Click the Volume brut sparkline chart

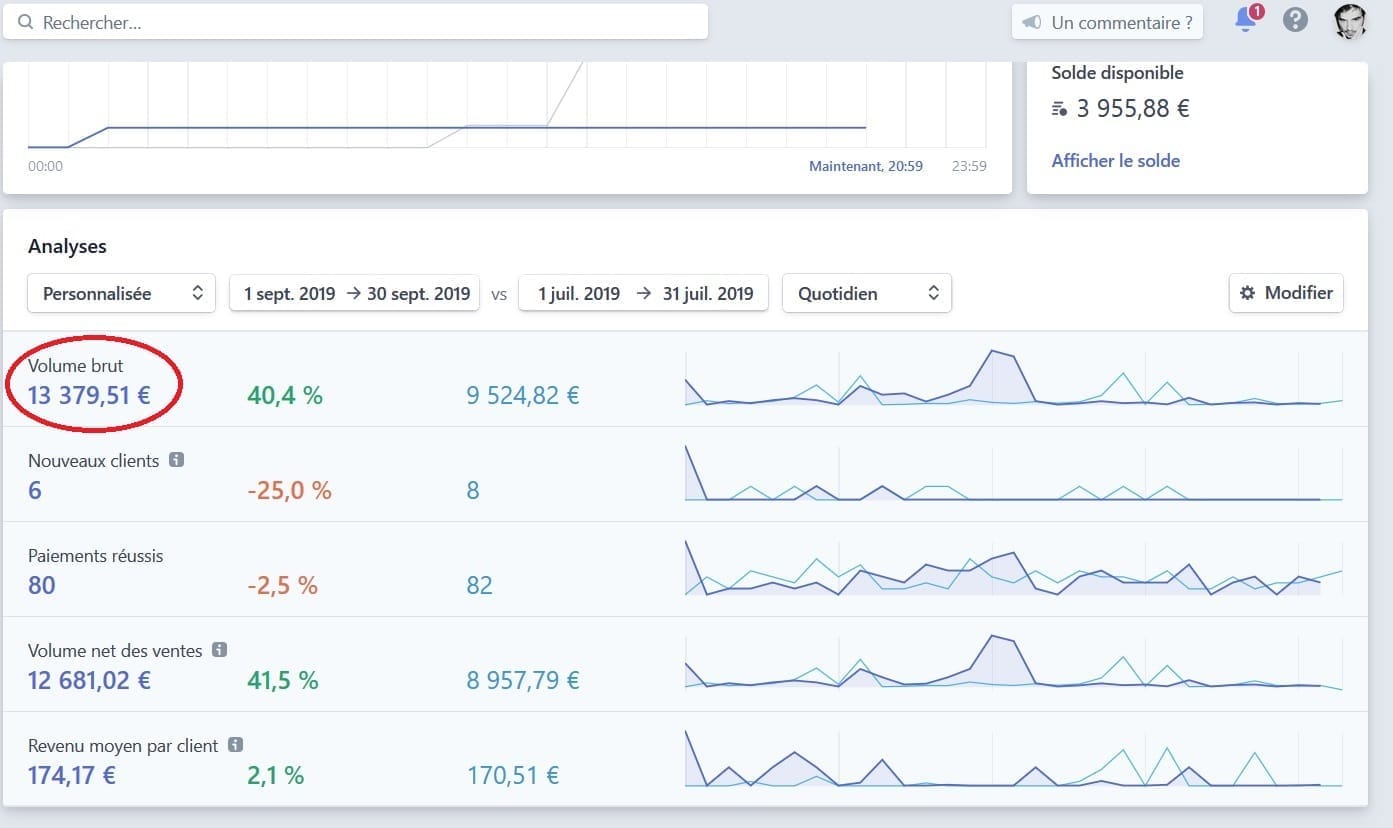click(x=1012, y=379)
